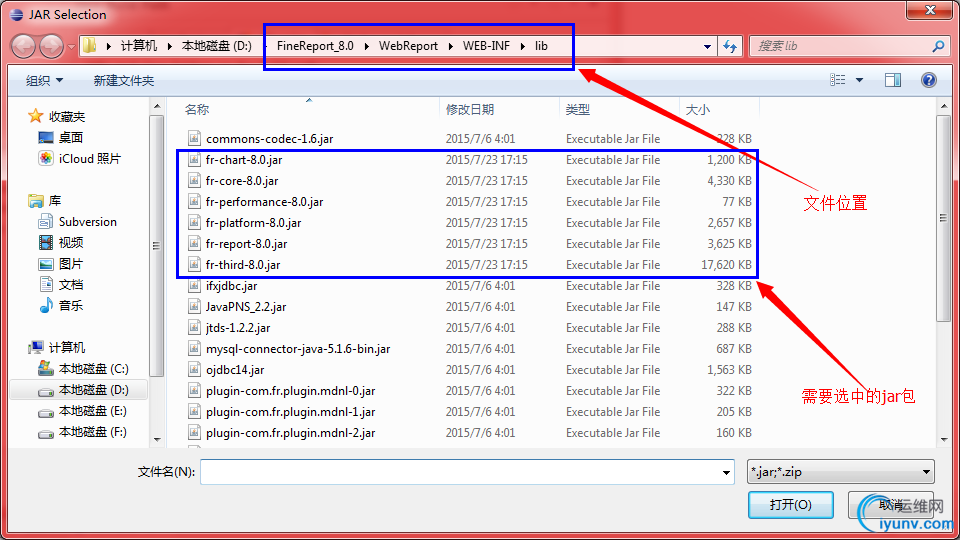Click the fr-platform-8.0.jar file icon
Viewport: 960px width, 540px height.
[x=194, y=223]
